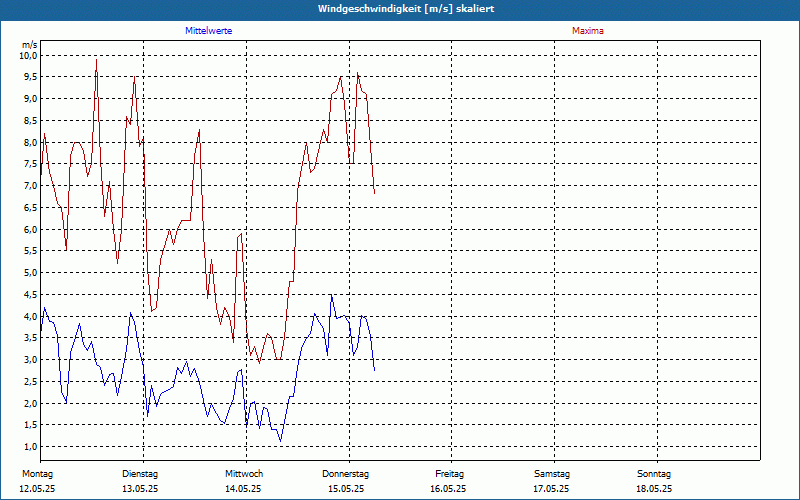Click the '4,0' y-axis value

[x=31, y=316]
